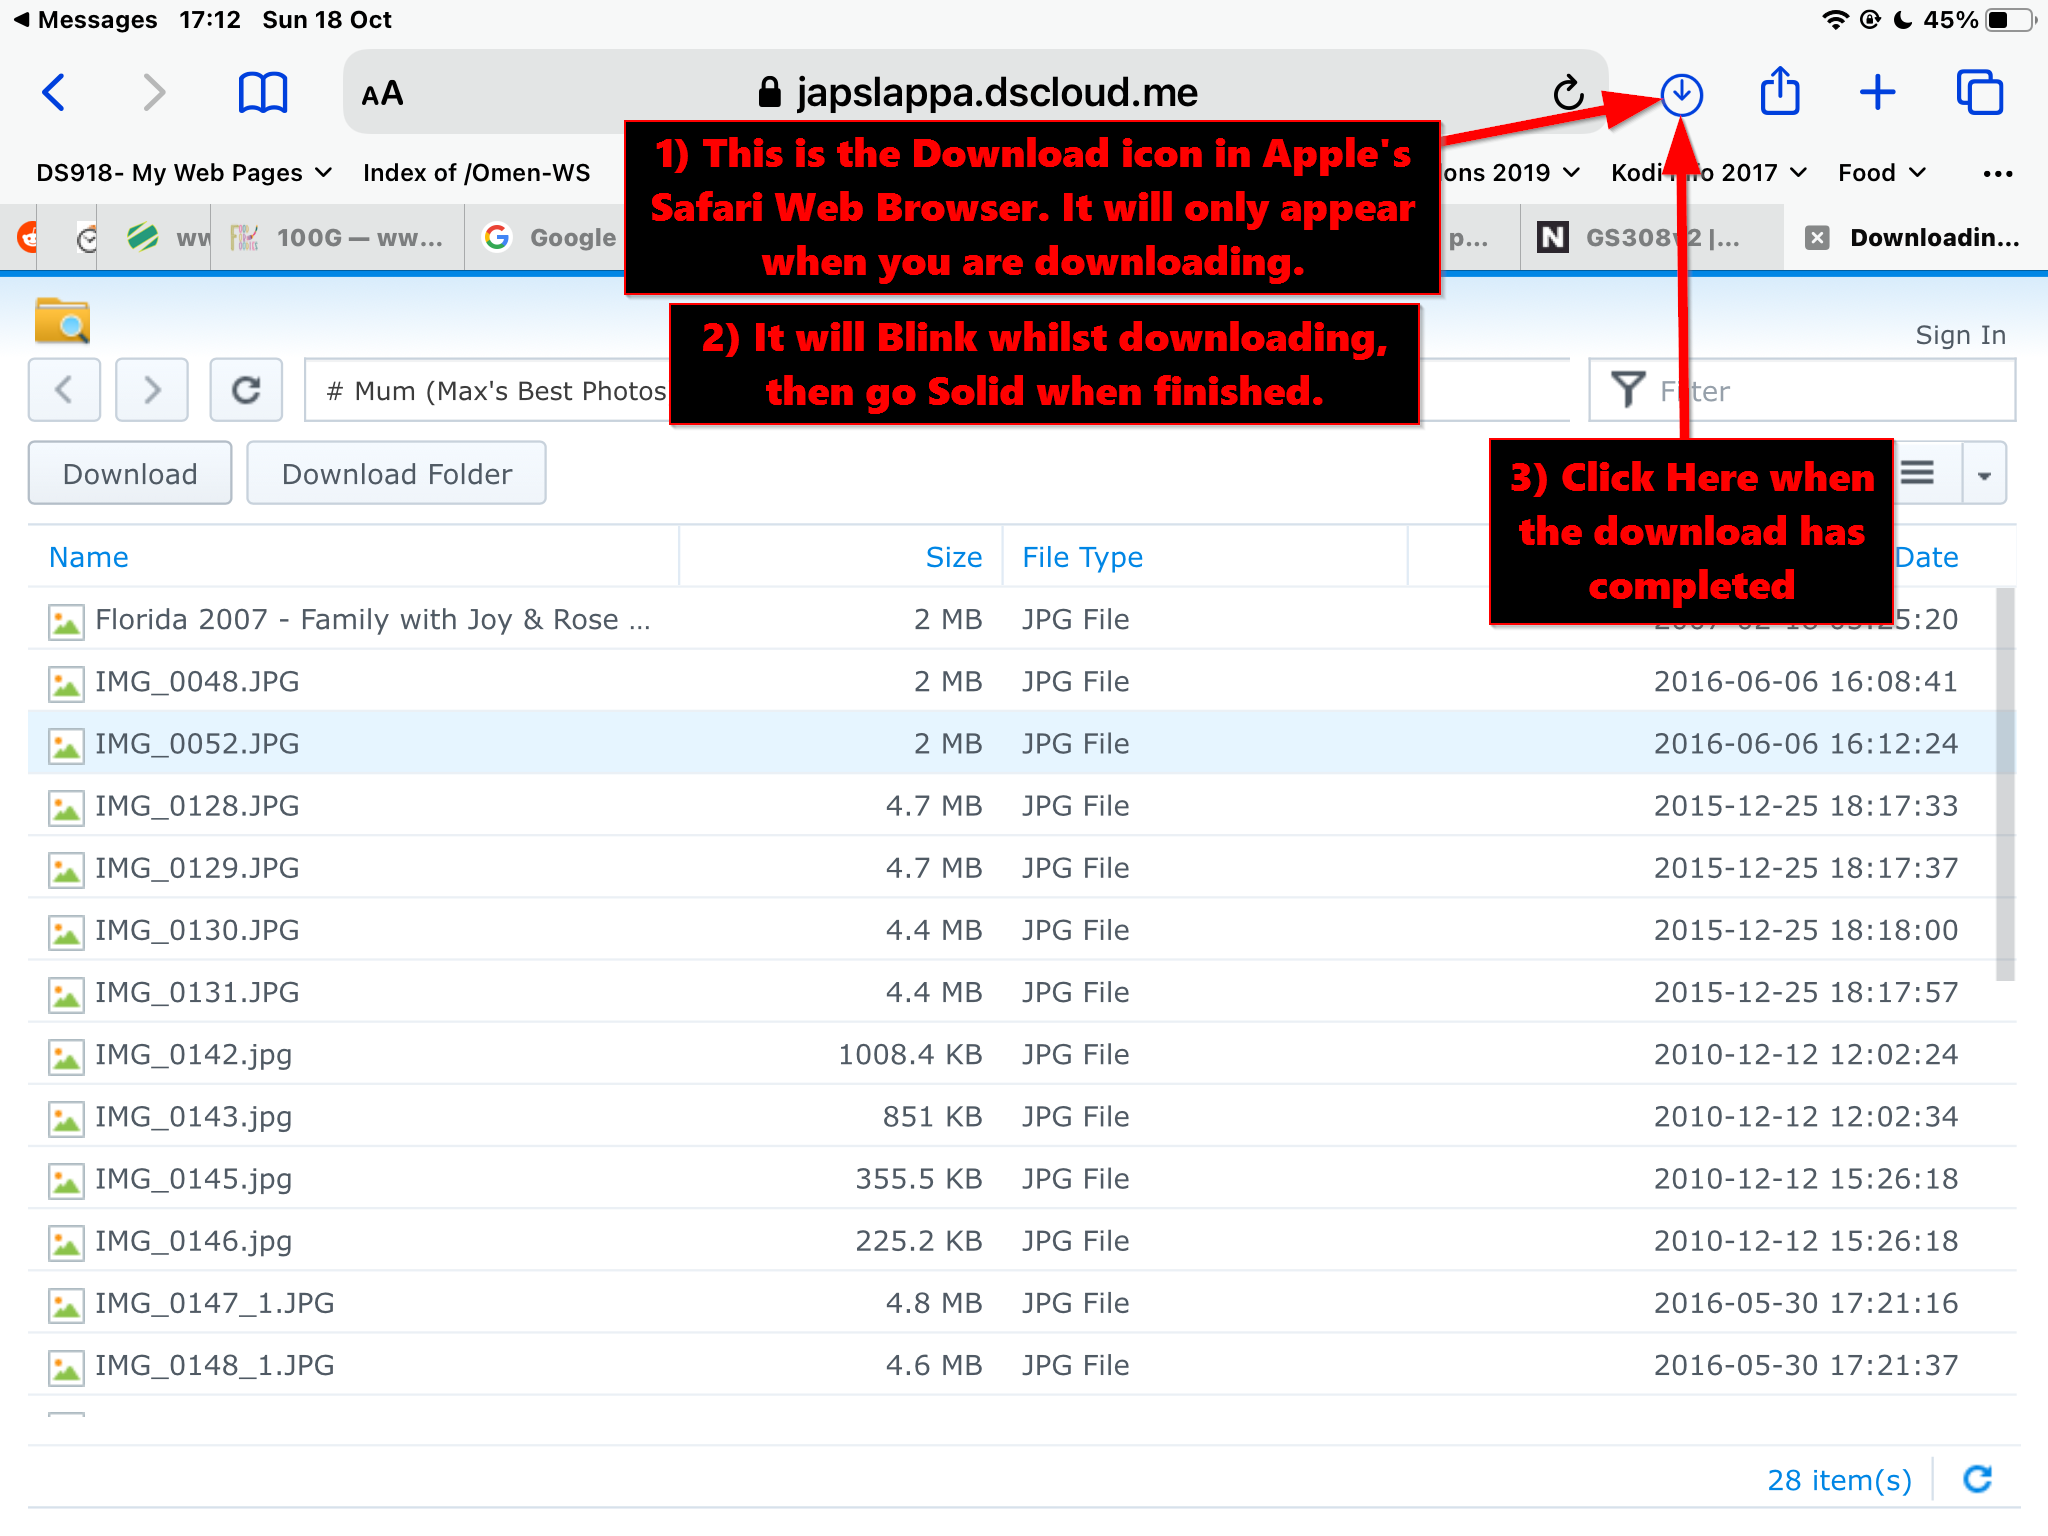Tap the Share icon
Screen dimensions: 2048x1536
pyautogui.click(x=1780, y=91)
